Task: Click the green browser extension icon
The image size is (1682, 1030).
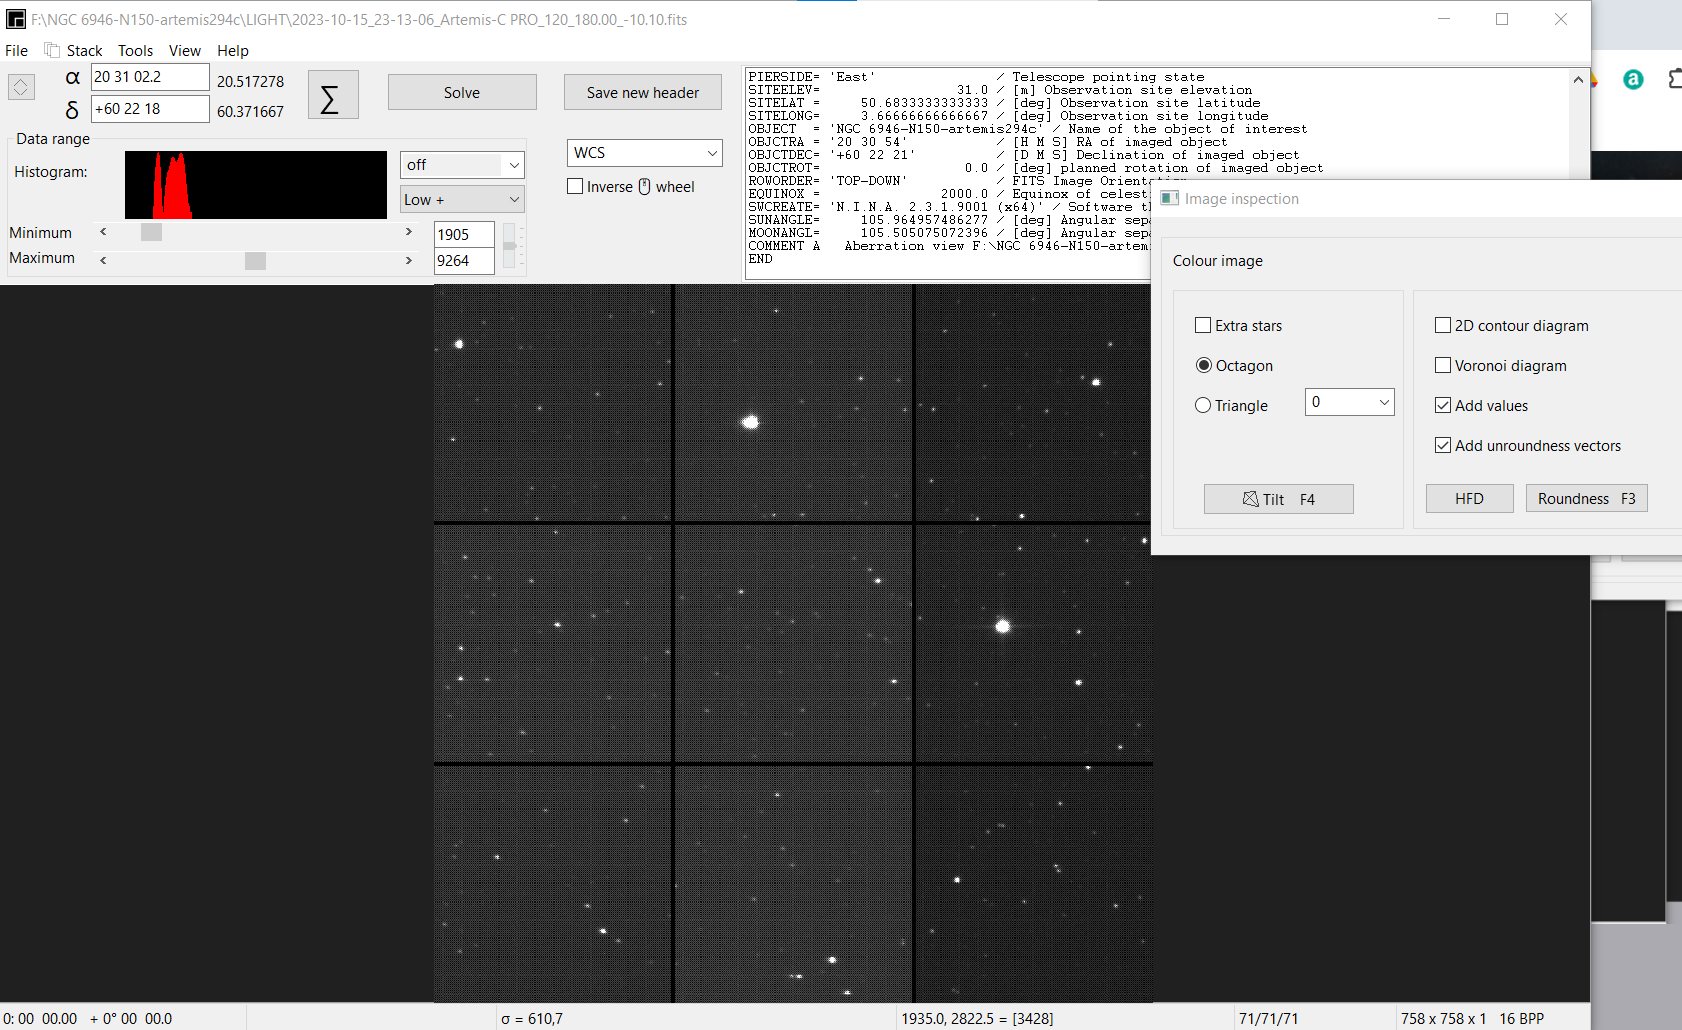Action: (x=1633, y=80)
